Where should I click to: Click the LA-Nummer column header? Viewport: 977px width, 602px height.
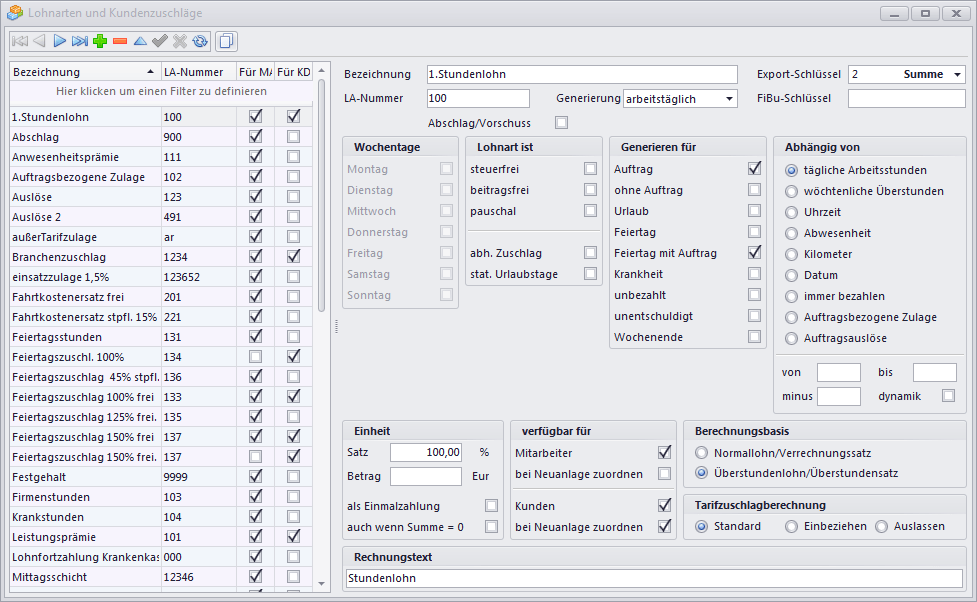point(199,72)
